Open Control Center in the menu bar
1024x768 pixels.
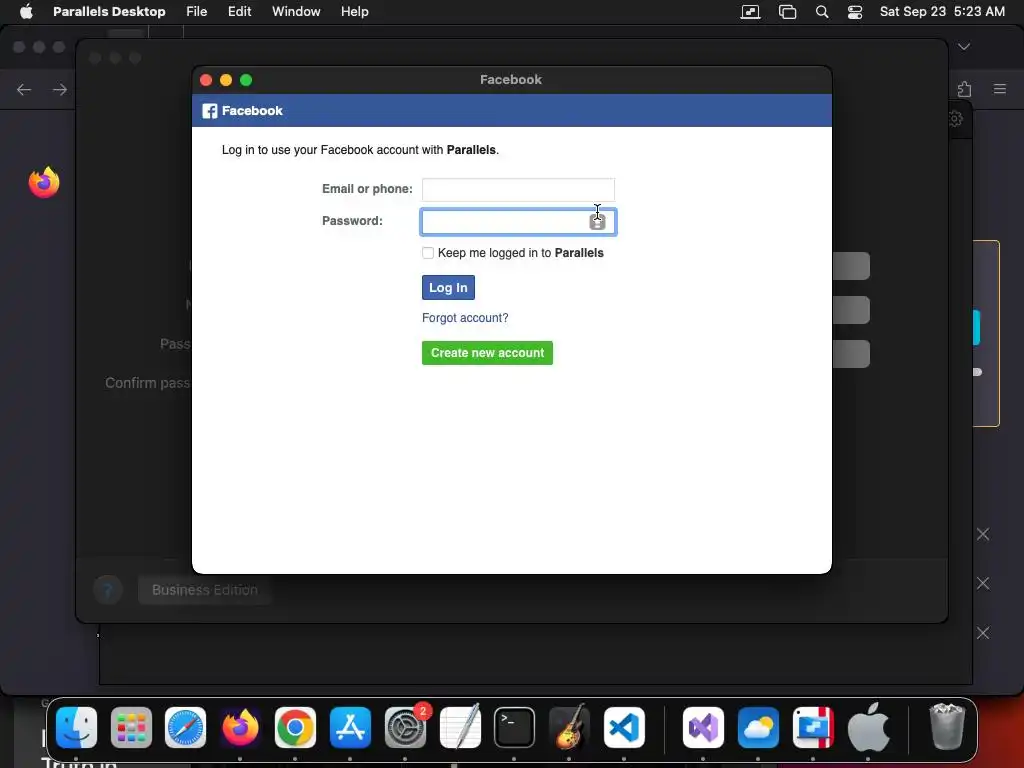(855, 12)
